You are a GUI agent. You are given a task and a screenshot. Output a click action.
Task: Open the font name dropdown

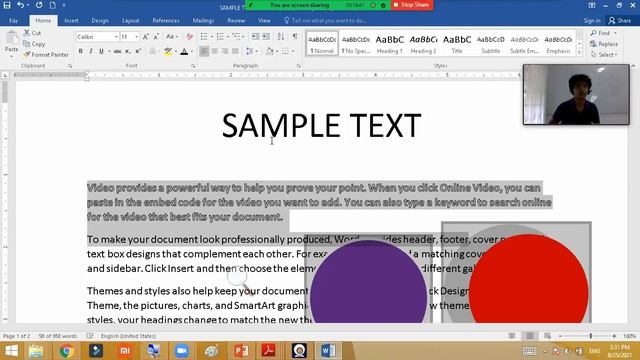pyautogui.click(x=116, y=37)
